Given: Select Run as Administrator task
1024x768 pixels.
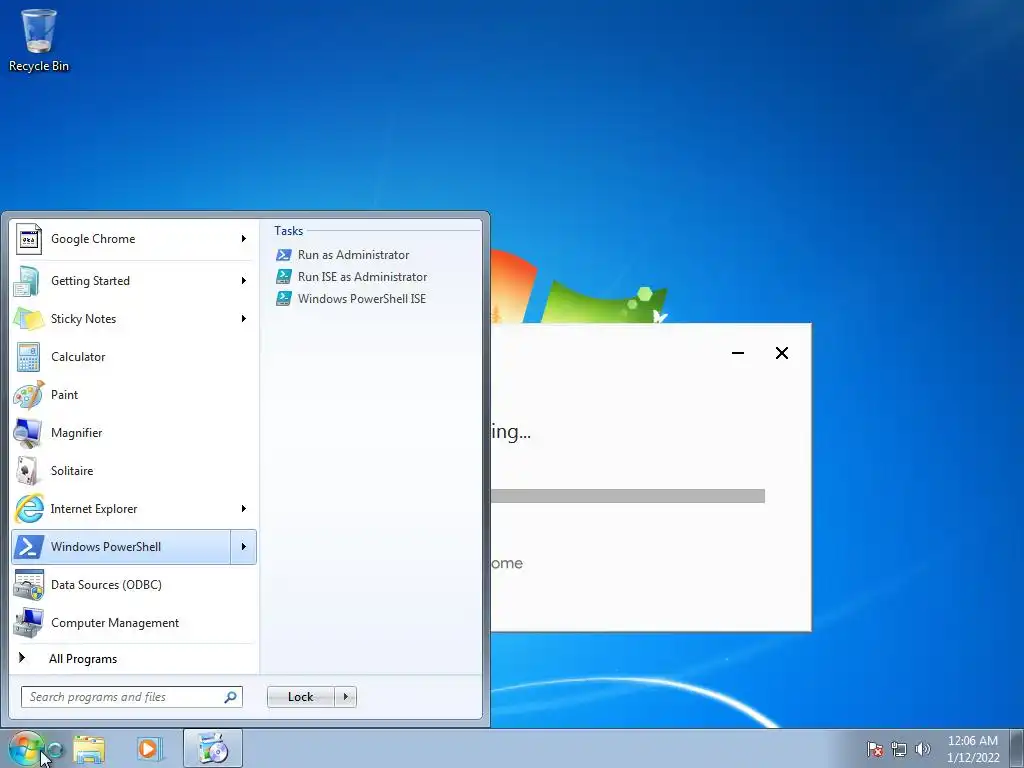Looking at the screenshot, I should pyautogui.click(x=353, y=255).
